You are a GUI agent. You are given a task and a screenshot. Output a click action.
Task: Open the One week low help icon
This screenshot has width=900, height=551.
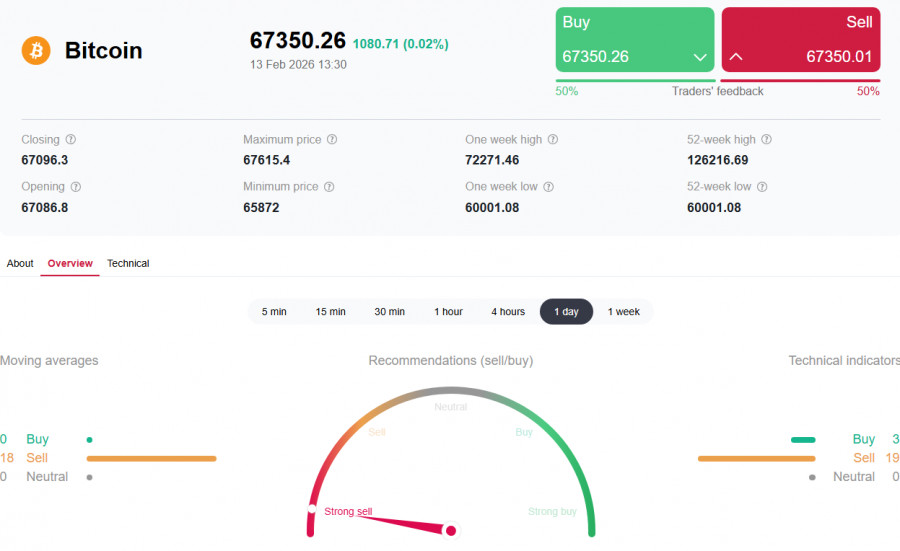pos(549,187)
